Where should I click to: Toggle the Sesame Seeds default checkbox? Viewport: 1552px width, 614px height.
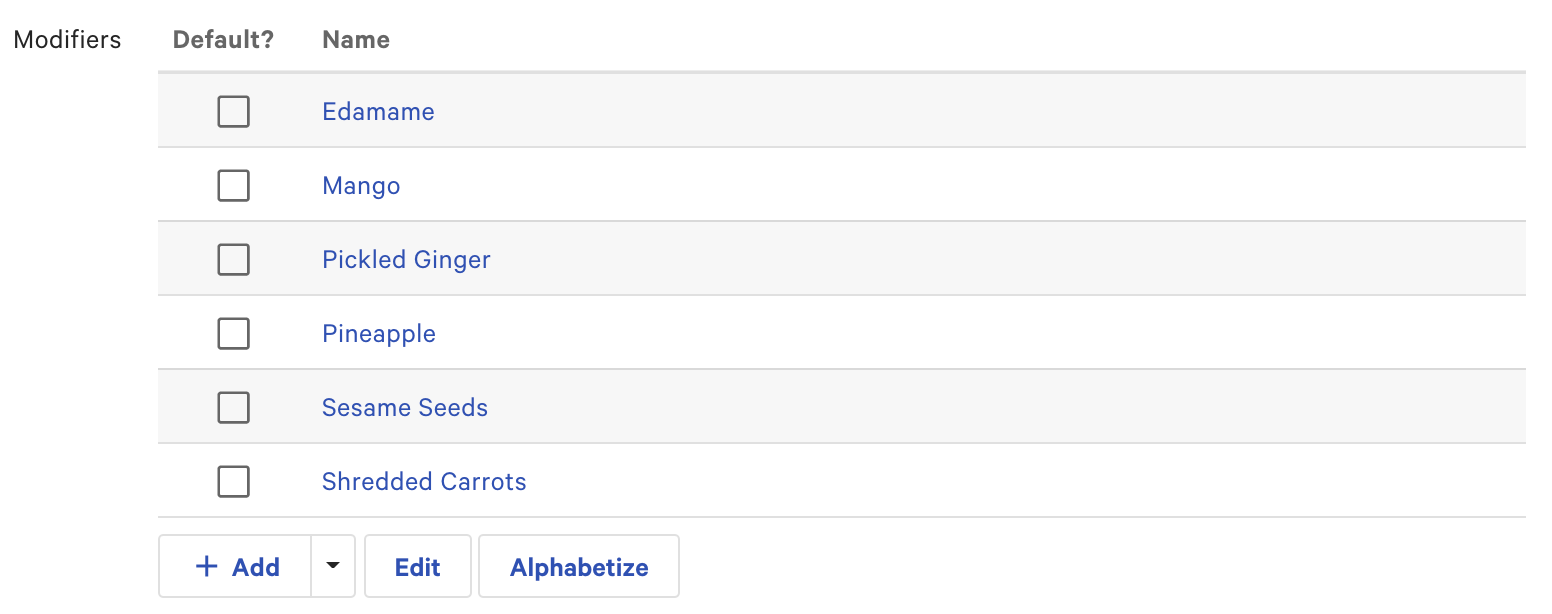point(233,407)
